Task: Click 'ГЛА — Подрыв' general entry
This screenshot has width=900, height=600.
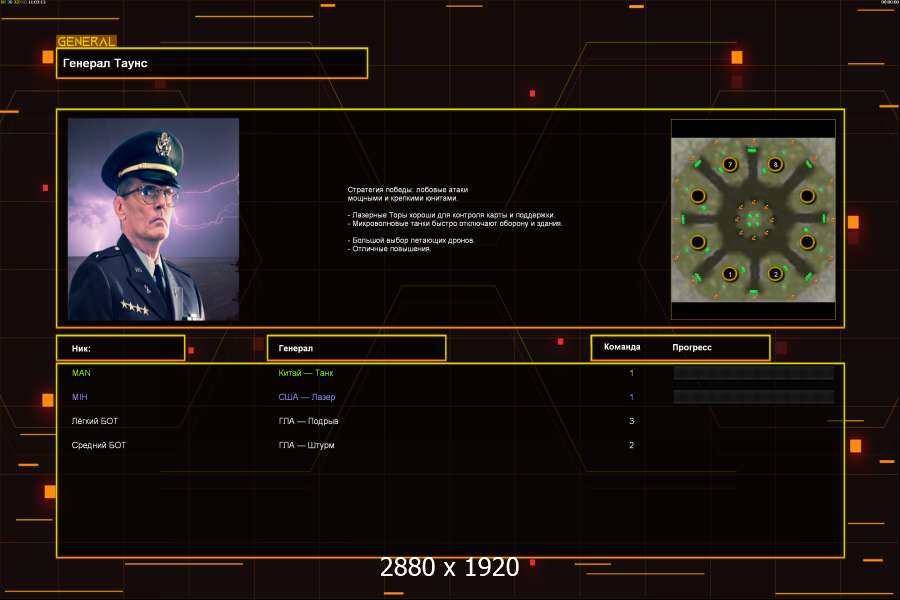Action: (x=308, y=421)
